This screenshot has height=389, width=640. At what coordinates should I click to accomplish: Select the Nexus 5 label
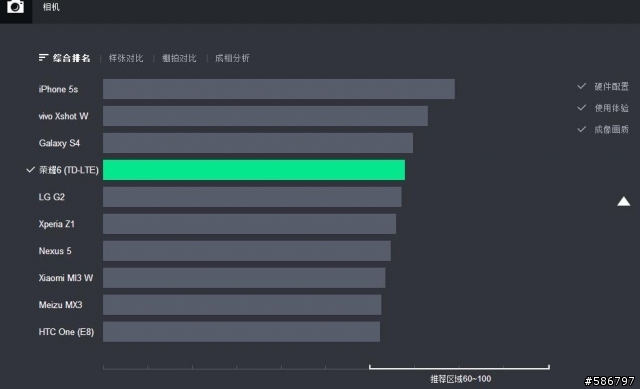[55, 251]
